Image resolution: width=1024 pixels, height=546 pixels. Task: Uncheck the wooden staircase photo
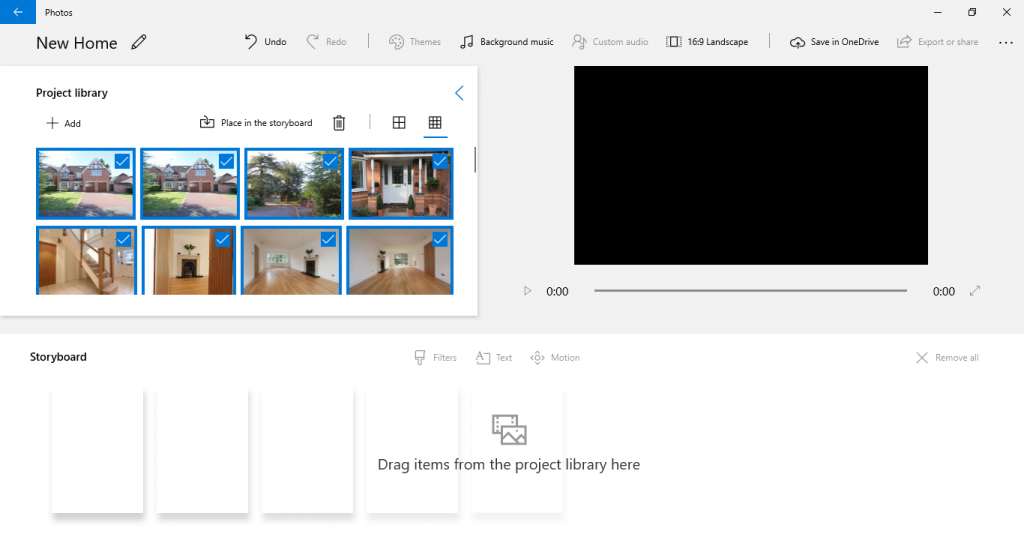point(123,240)
